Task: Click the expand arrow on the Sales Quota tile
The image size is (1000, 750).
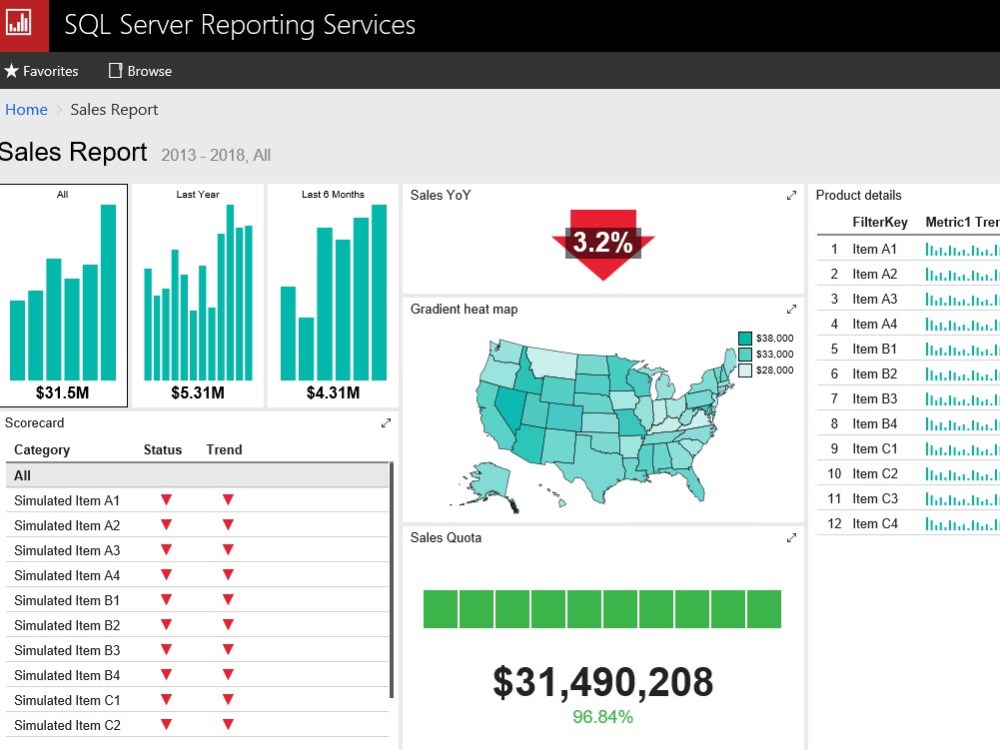Action: (x=790, y=537)
